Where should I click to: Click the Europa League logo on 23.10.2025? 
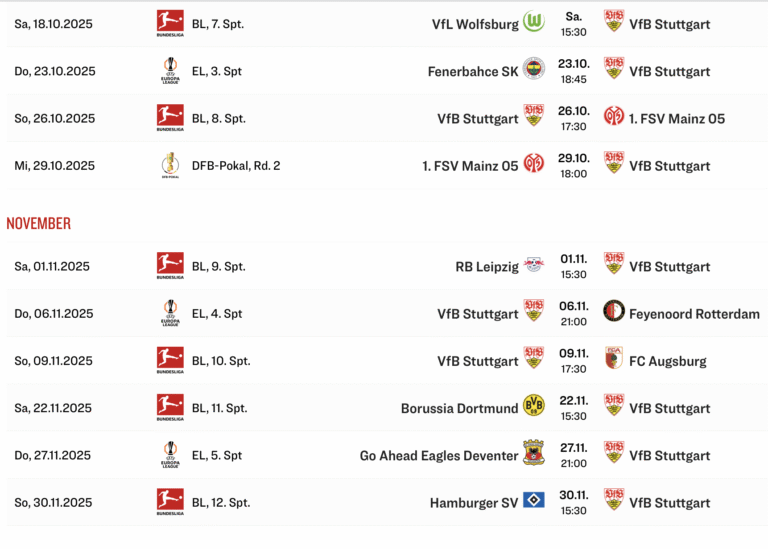coord(169,70)
